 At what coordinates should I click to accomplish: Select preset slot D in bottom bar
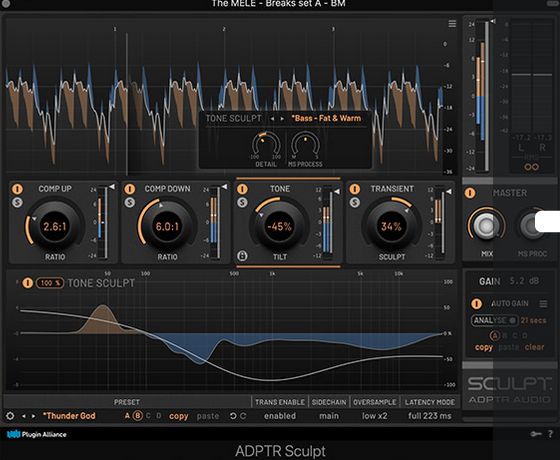pos(159,416)
